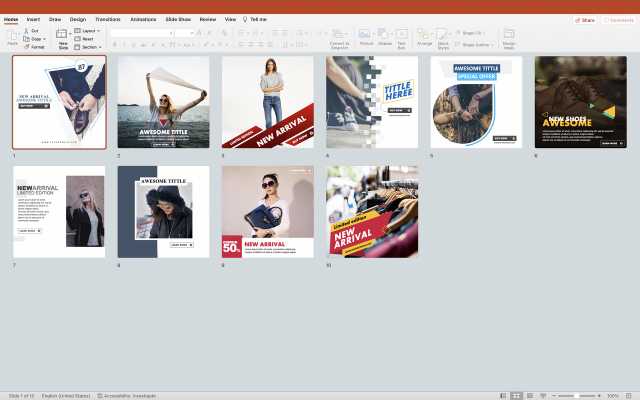Open the font name combo box
640x400 pixels.
[x=141, y=32]
